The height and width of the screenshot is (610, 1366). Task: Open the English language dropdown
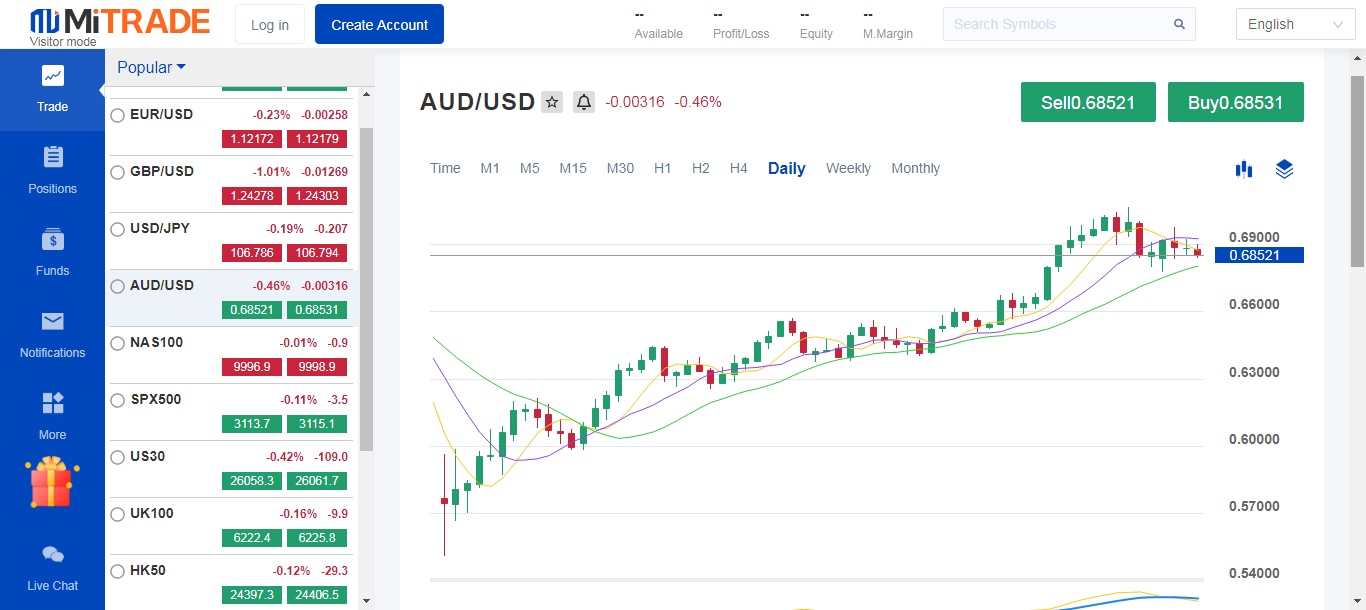(1295, 25)
